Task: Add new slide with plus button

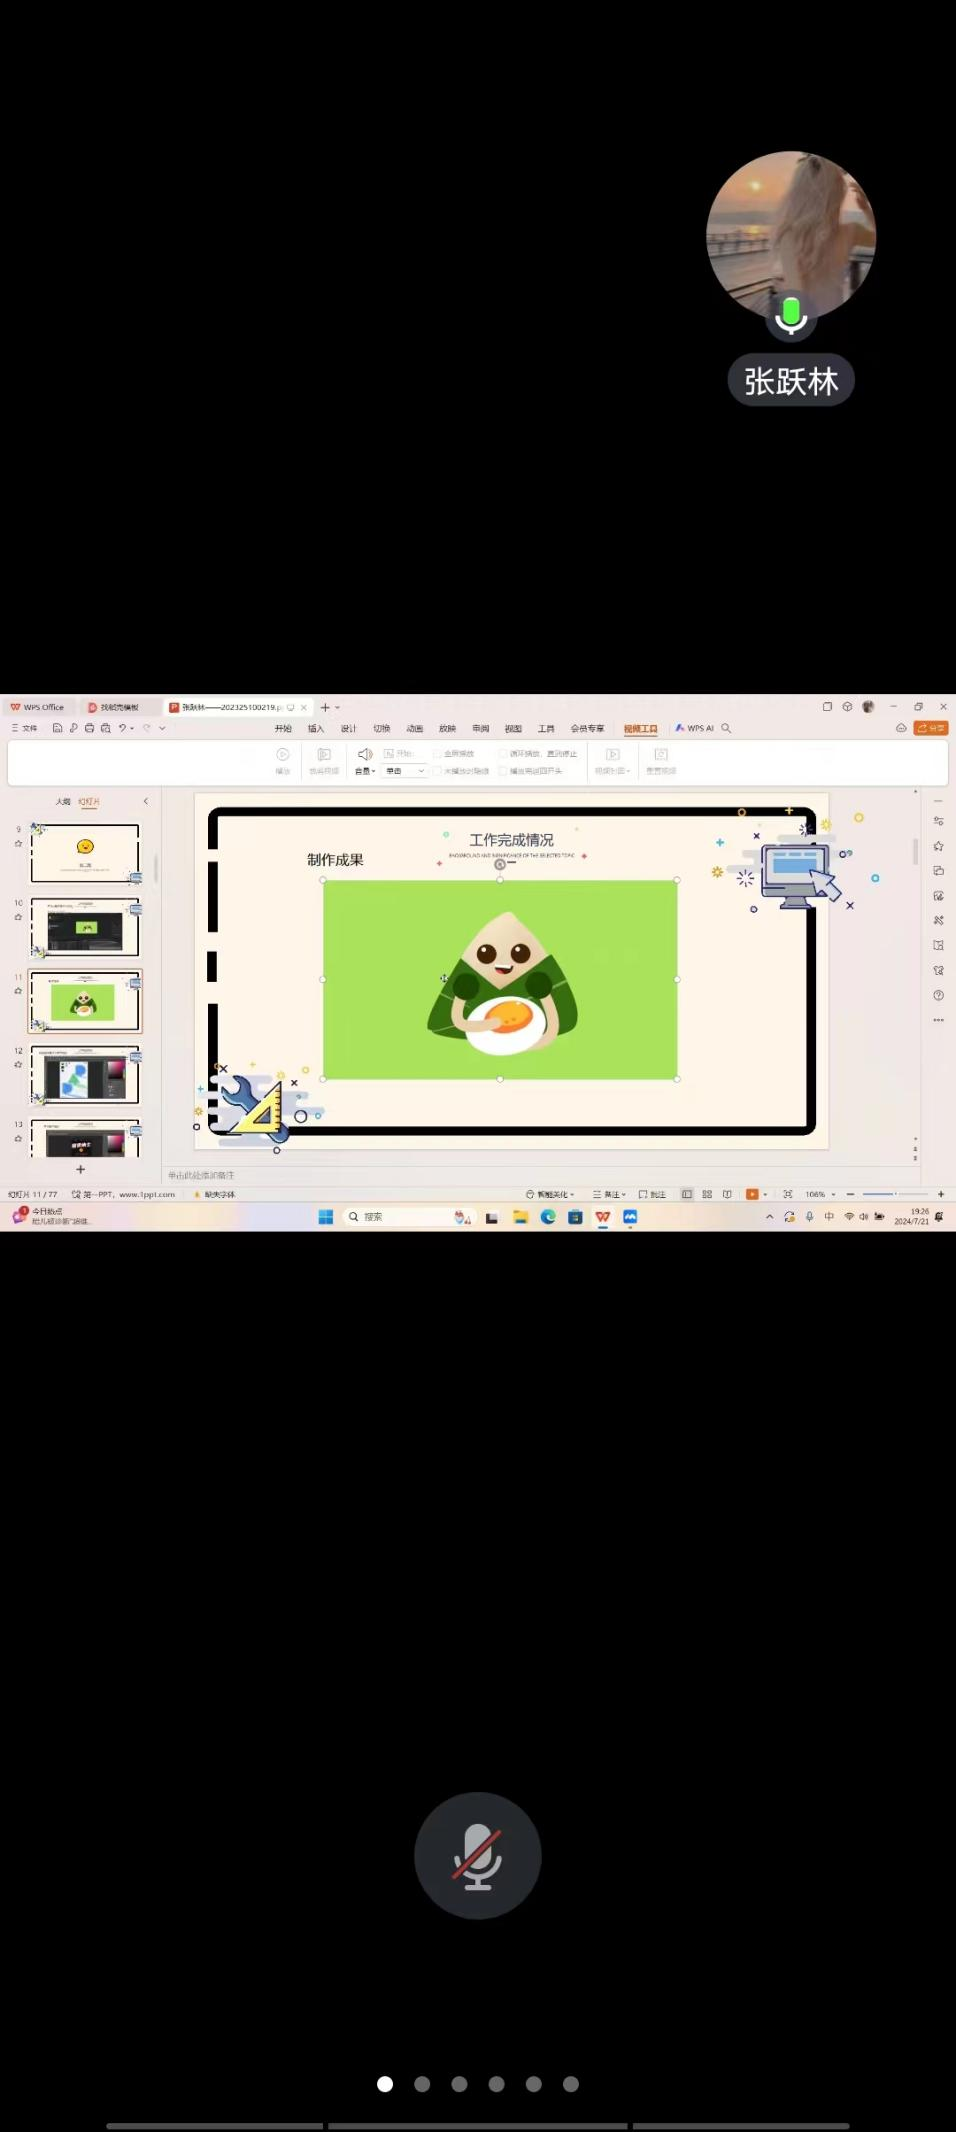Action: pyautogui.click(x=81, y=1169)
